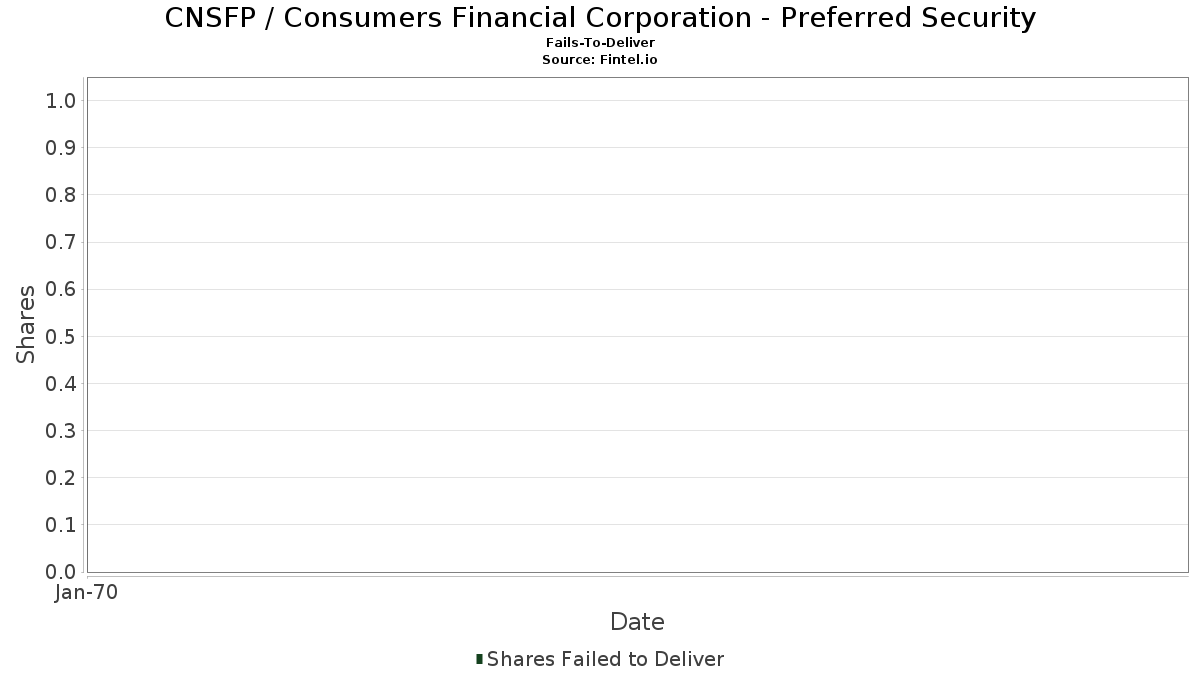
Task: Click the CNSFP Consumers Financial Corporation chart title
Action: coord(600,18)
